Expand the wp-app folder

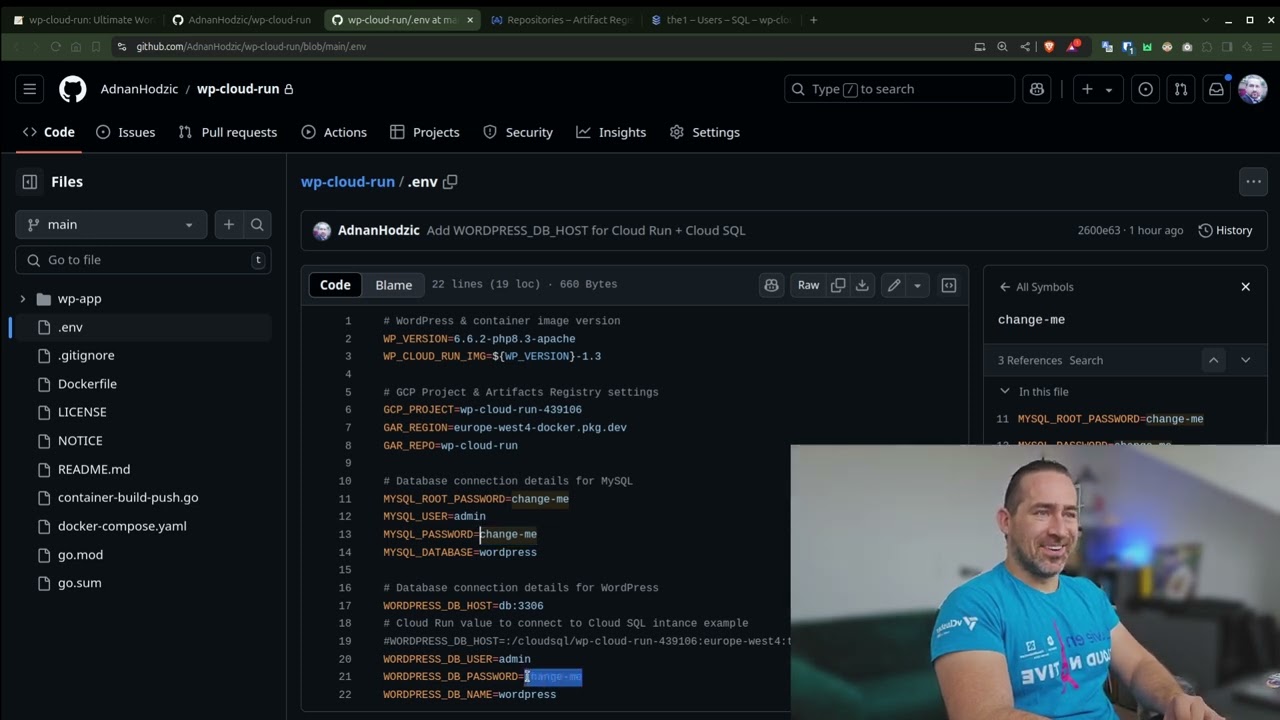point(23,299)
